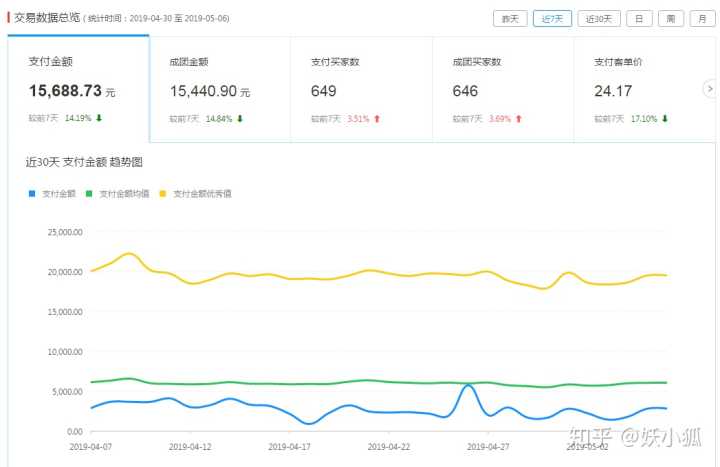Toggle the green 支付金额均值 legend series
This screenshot has width=720, height=467.
pyautogui.click(x=119, y=194)
